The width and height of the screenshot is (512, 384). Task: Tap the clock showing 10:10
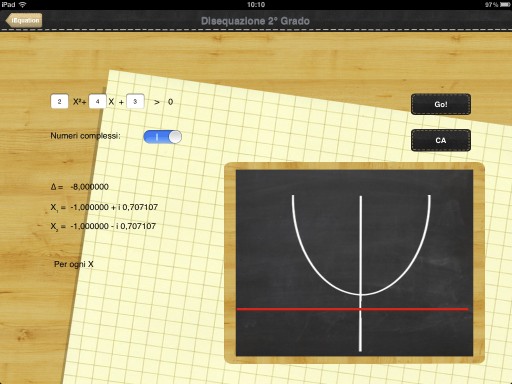tap(256, 5)
